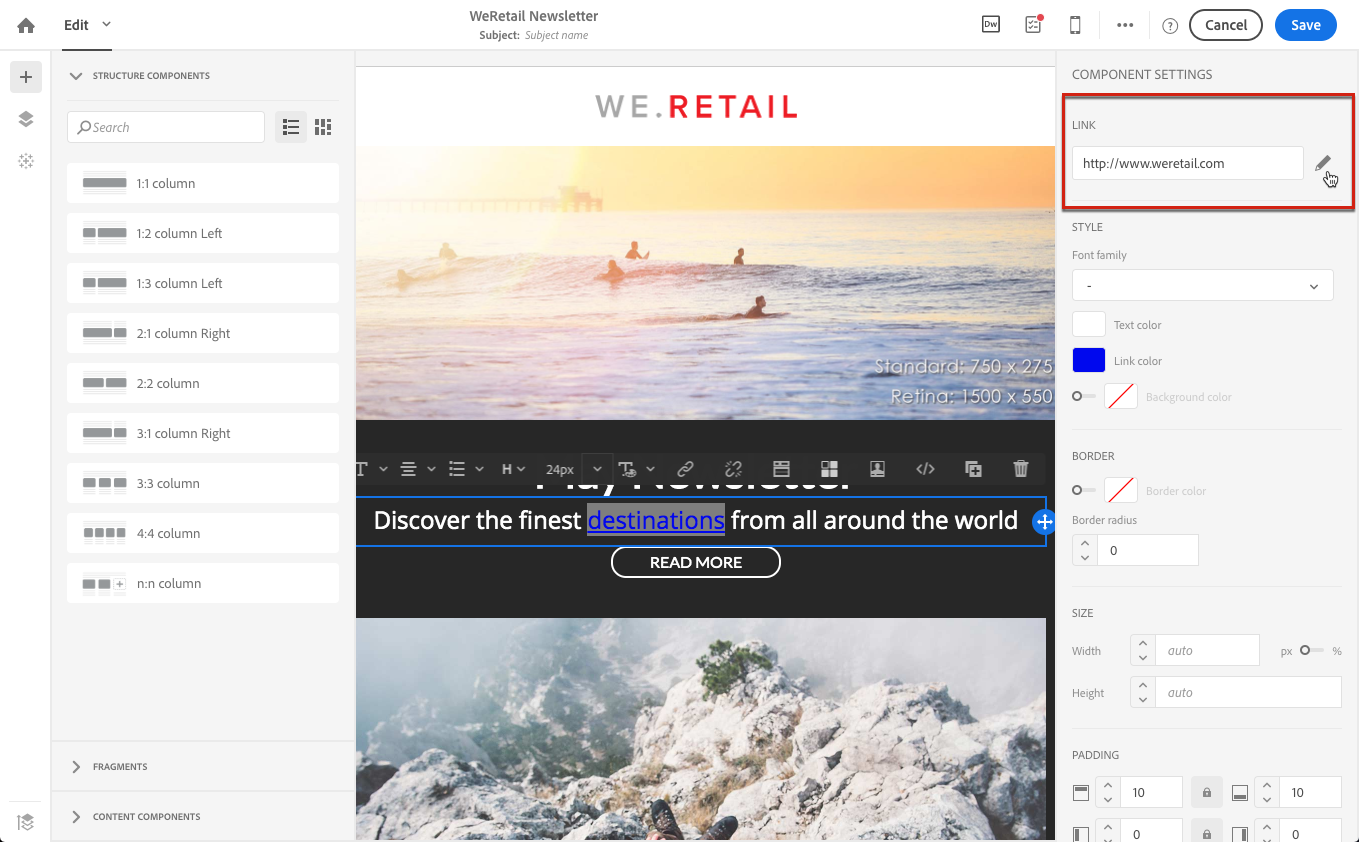Select the 1:1 column structure

coord(203,183)
